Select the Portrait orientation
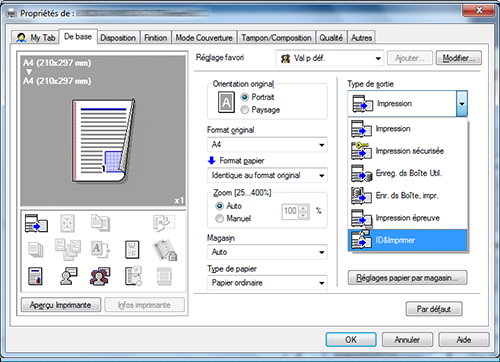This screenshot has height=362, width=500. point(257,97)
